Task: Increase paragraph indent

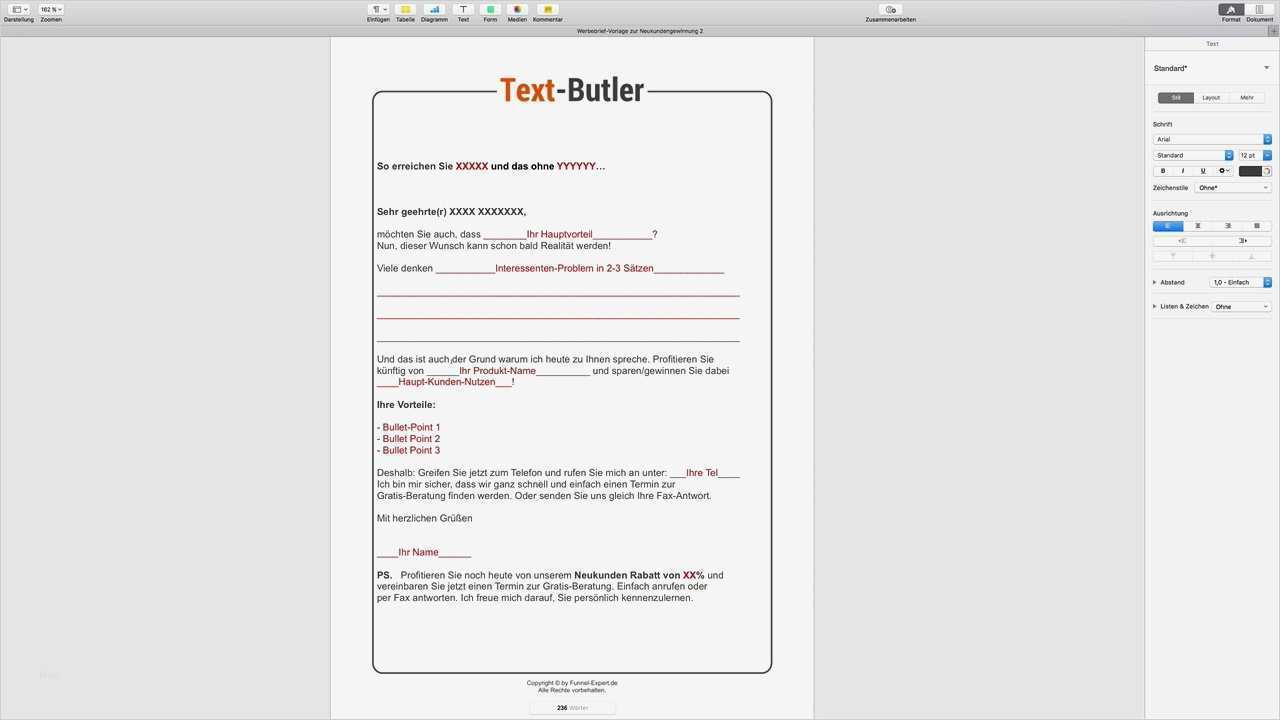Action: point(1243,241)
